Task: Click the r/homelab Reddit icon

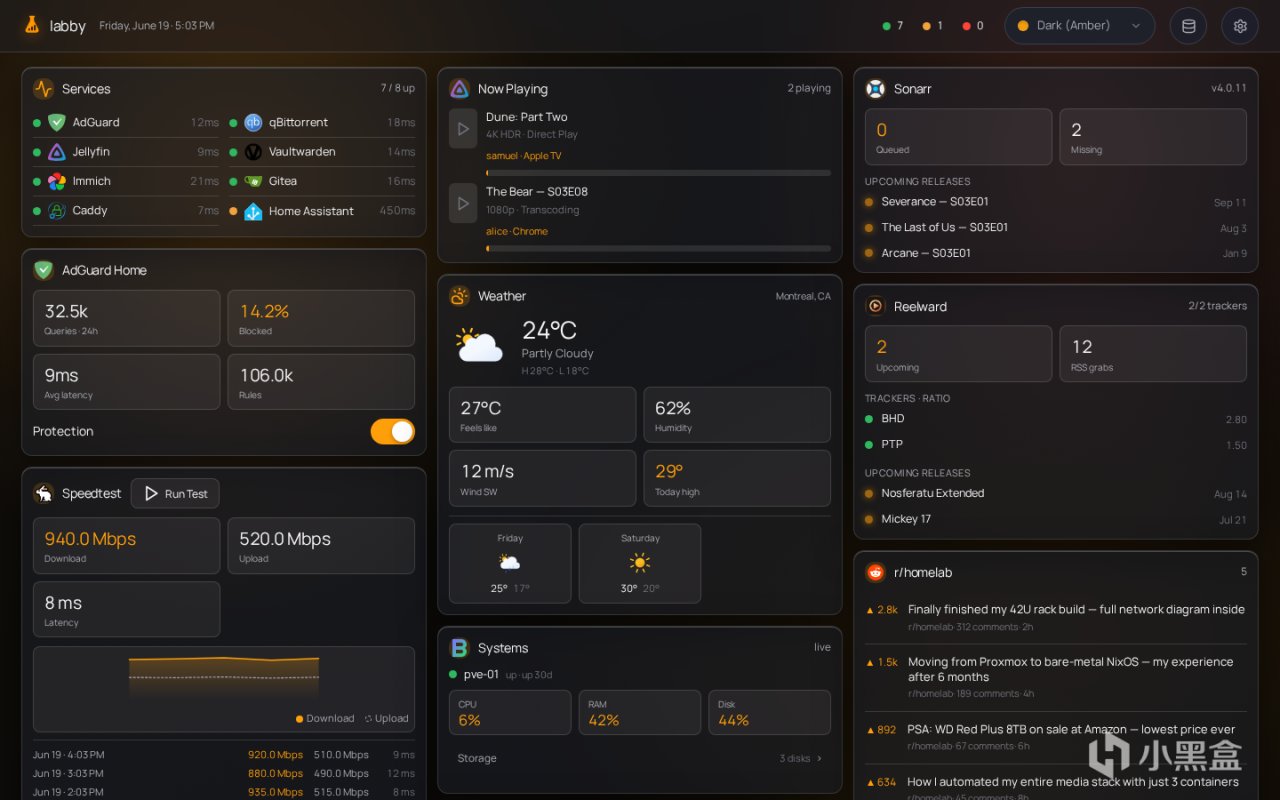Action: [x=875, y=572]
